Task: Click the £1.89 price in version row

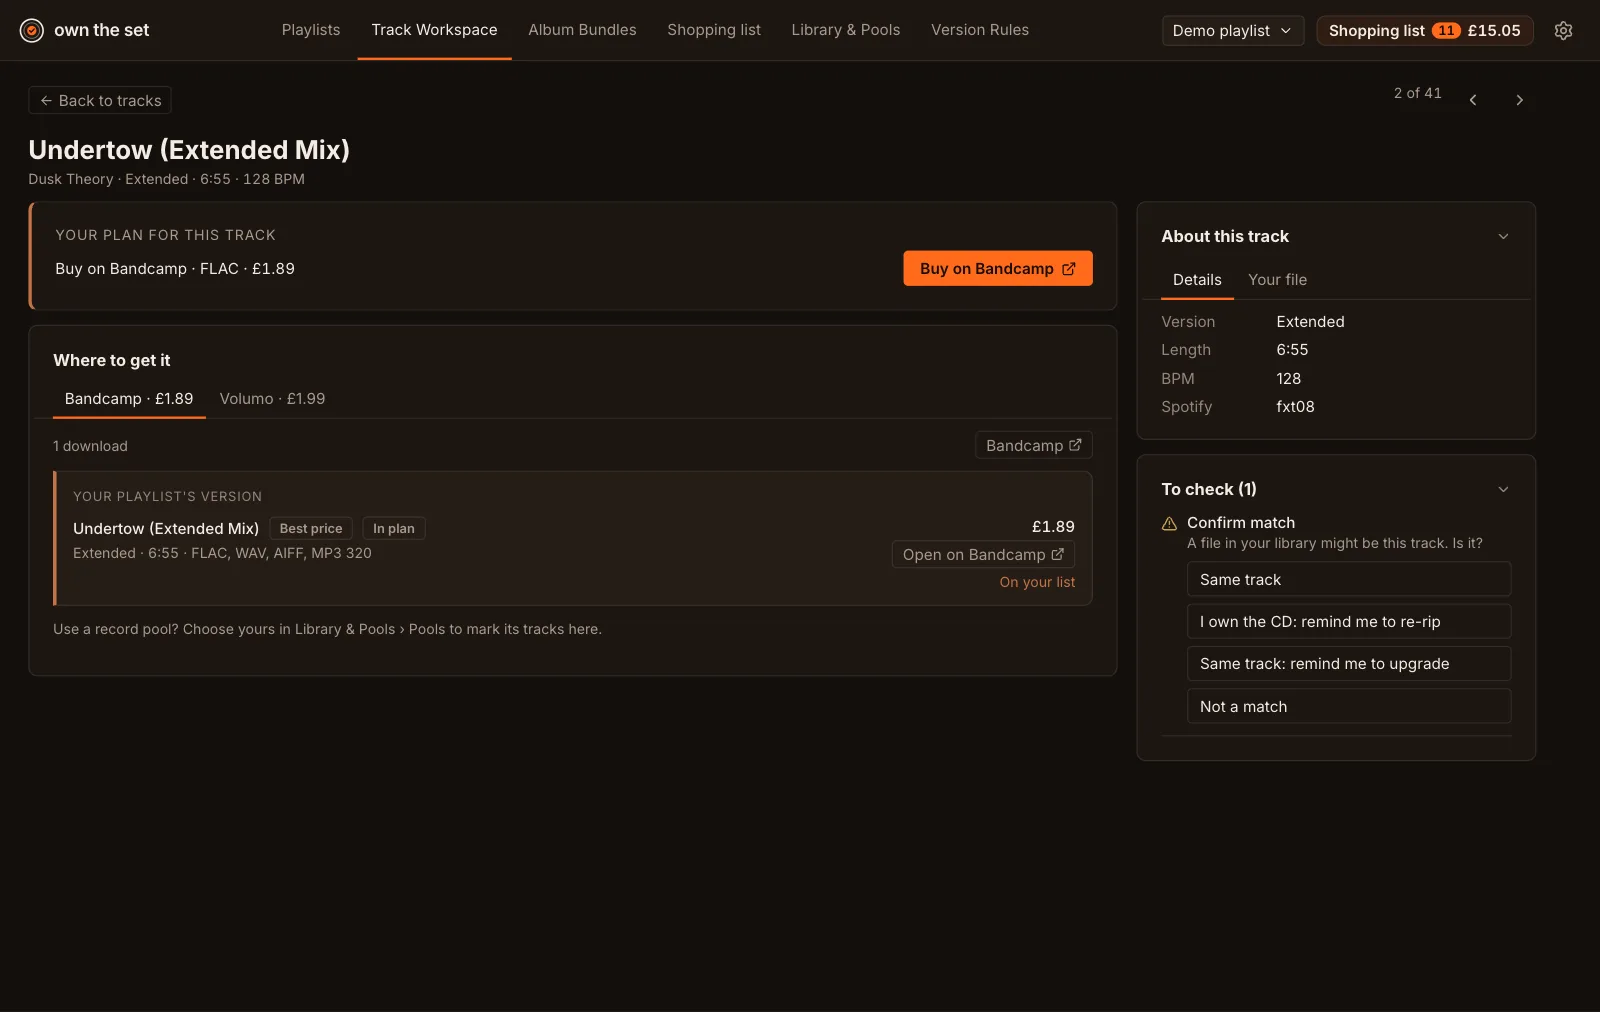Action: click(x=1053, y=526)
